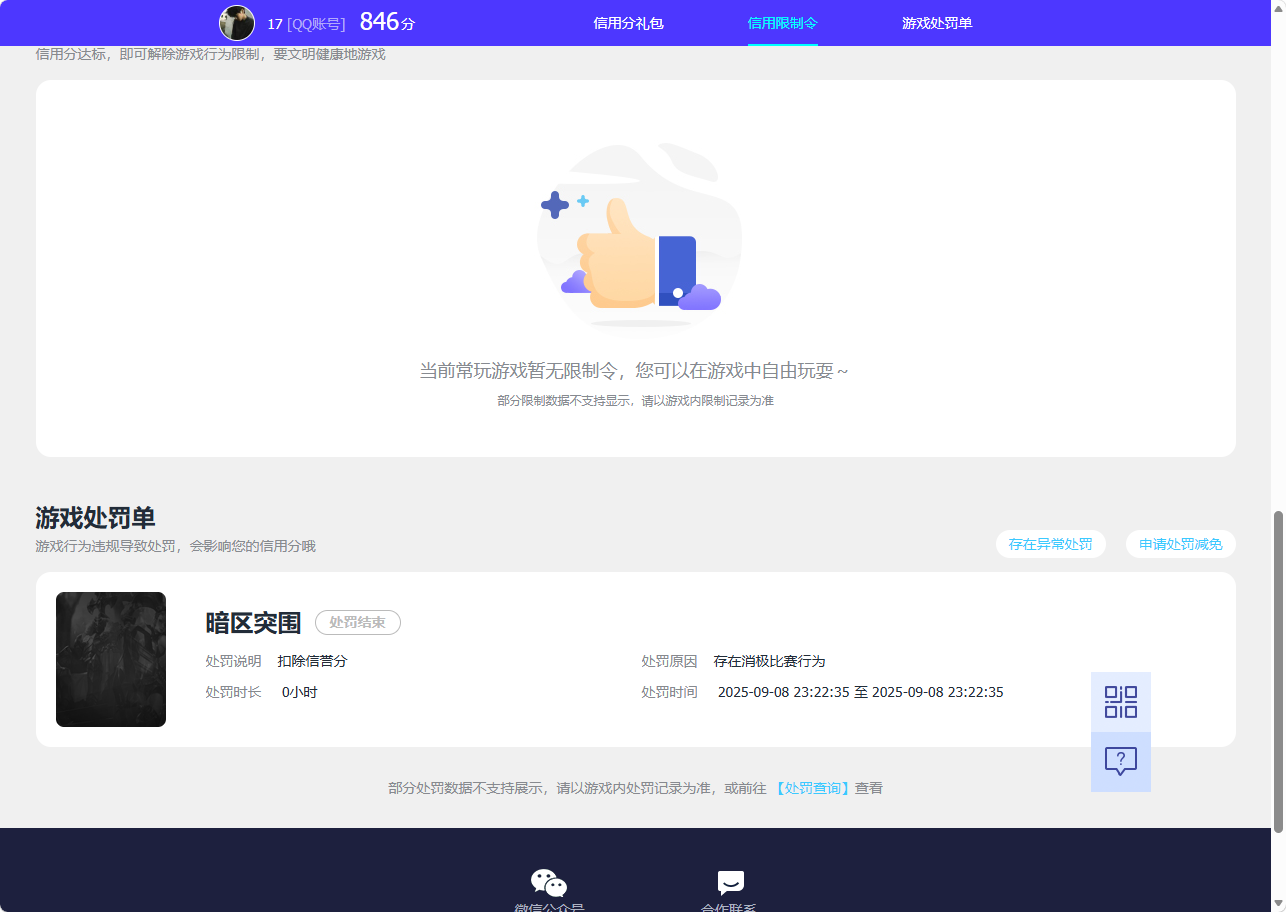Click the 846 credit score

(387, 22)
